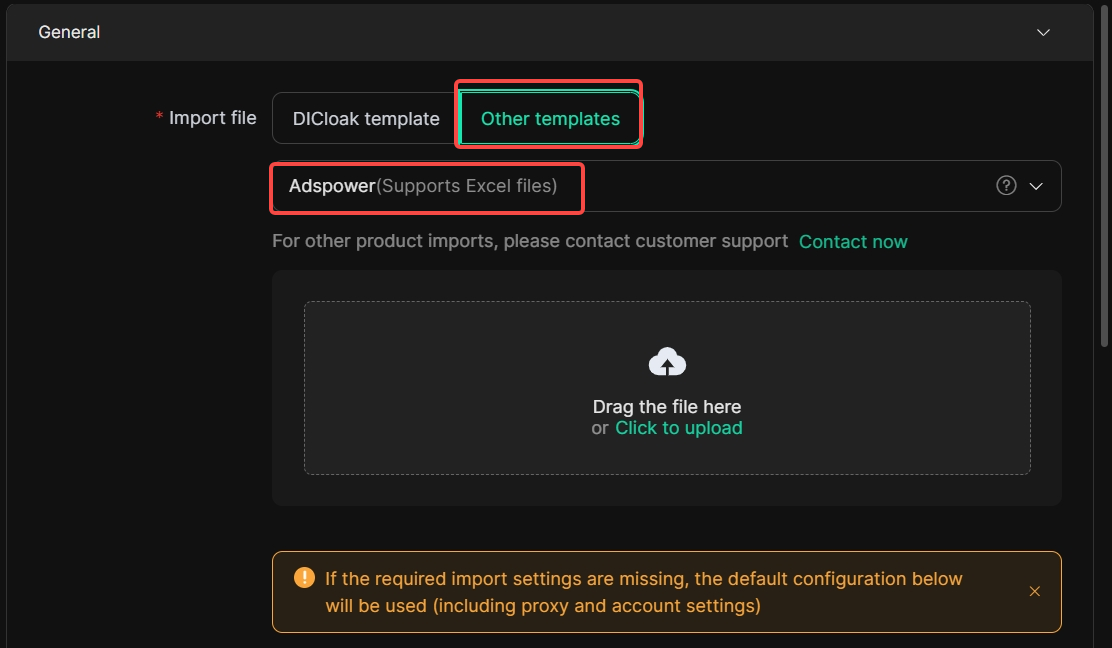This screenshot has width=1112, height=648.
Task: Collapse the General section using its chevron
Action: (1043, 33)
